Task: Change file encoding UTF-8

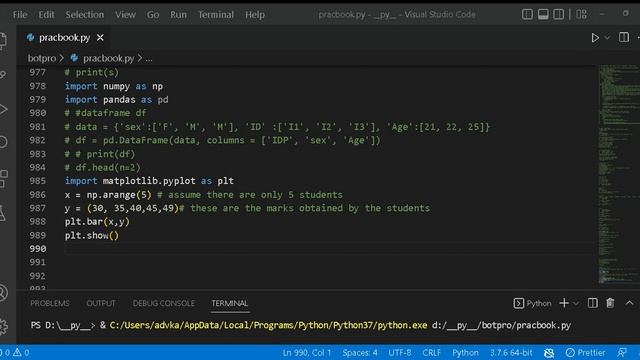Action: pyautogui.click(x=399, y=352)
